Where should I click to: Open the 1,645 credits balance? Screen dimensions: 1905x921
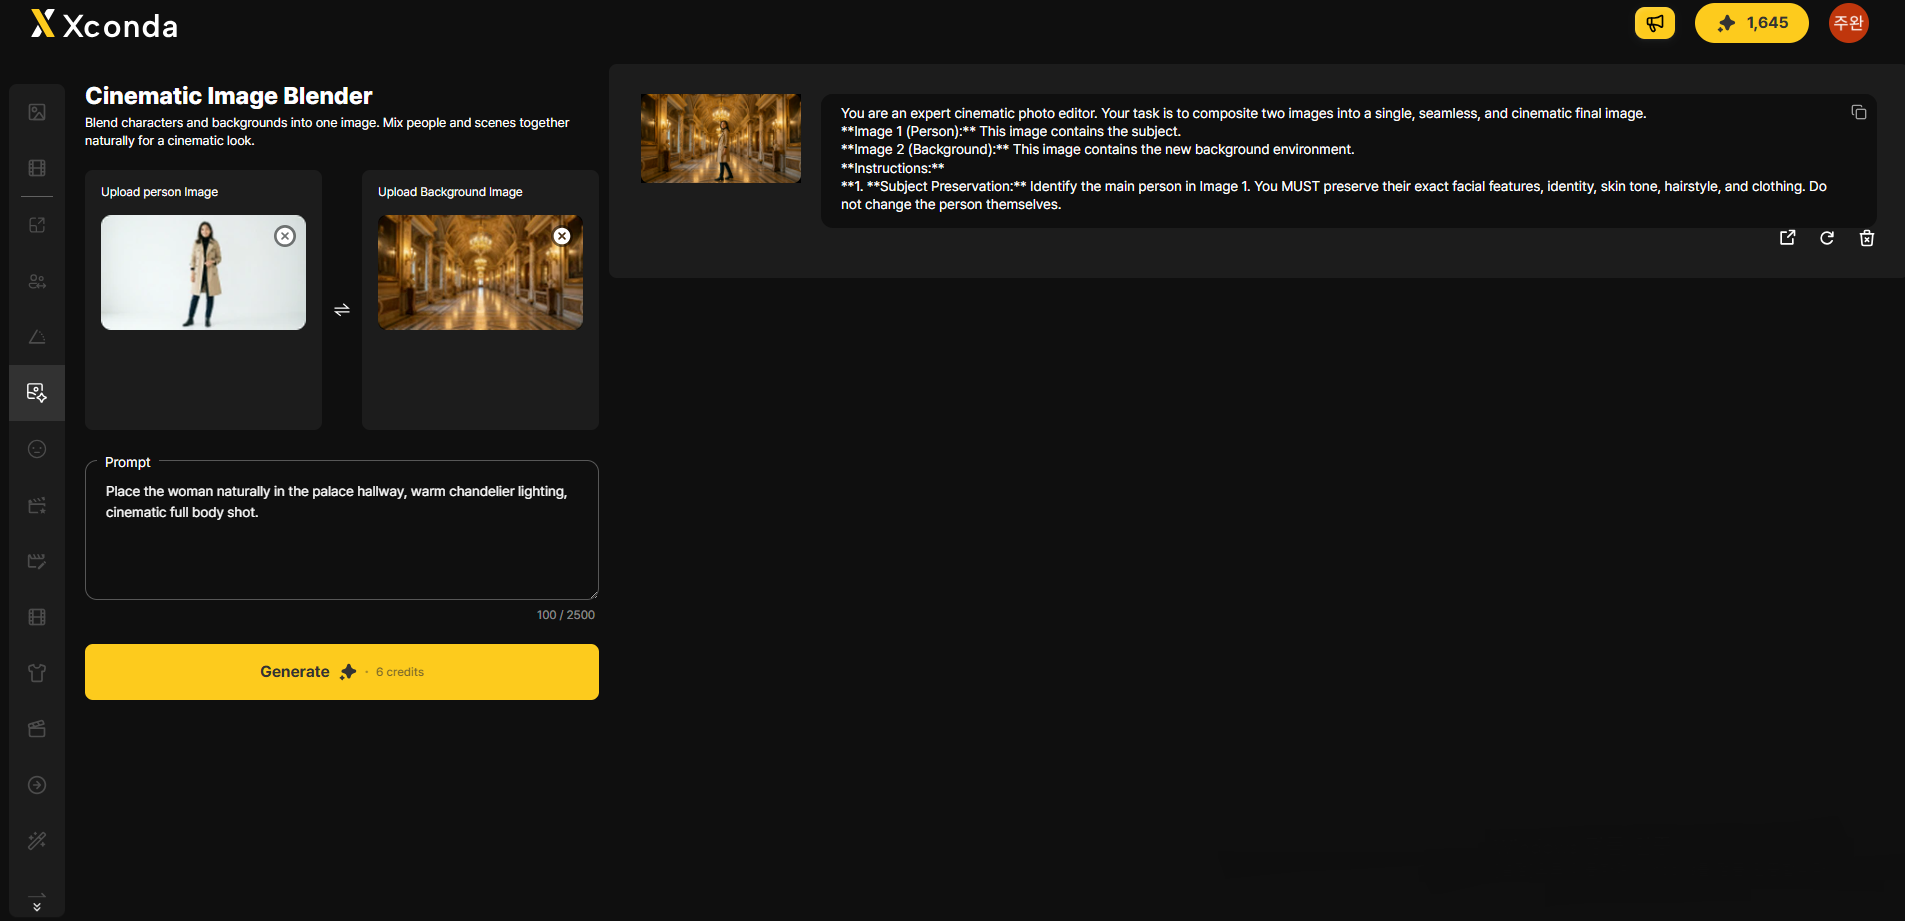[1752, 23]
